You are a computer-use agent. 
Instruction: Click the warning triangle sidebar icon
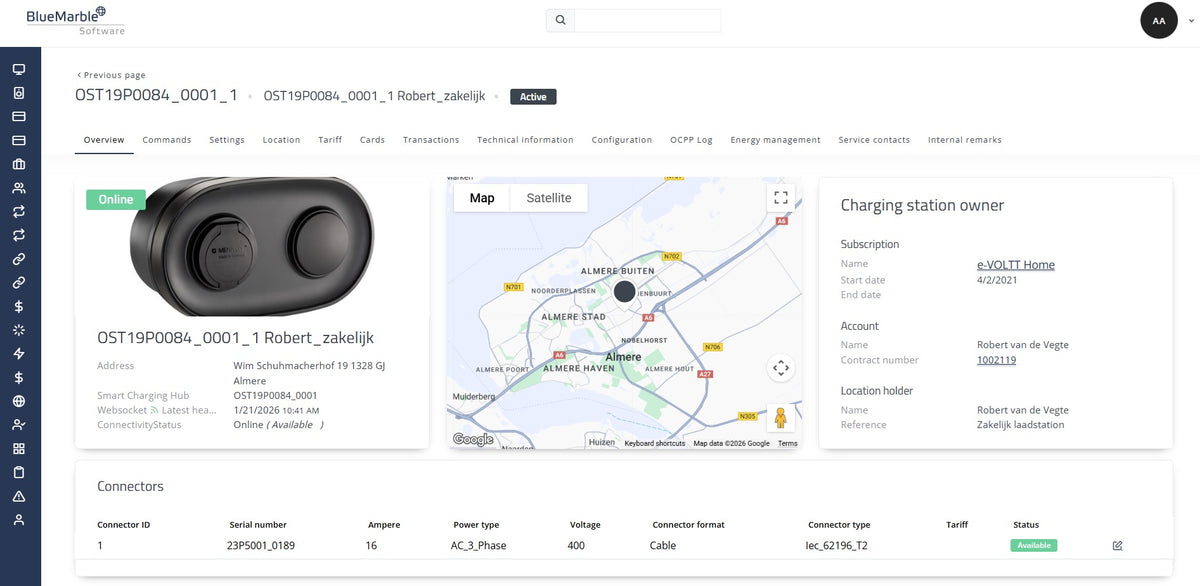18,496
